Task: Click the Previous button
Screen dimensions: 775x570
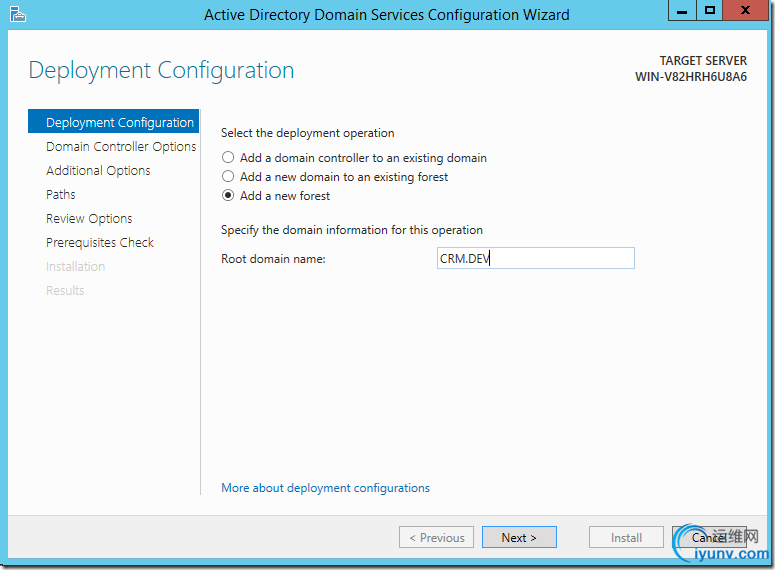Action: click(x=436, y=537)
